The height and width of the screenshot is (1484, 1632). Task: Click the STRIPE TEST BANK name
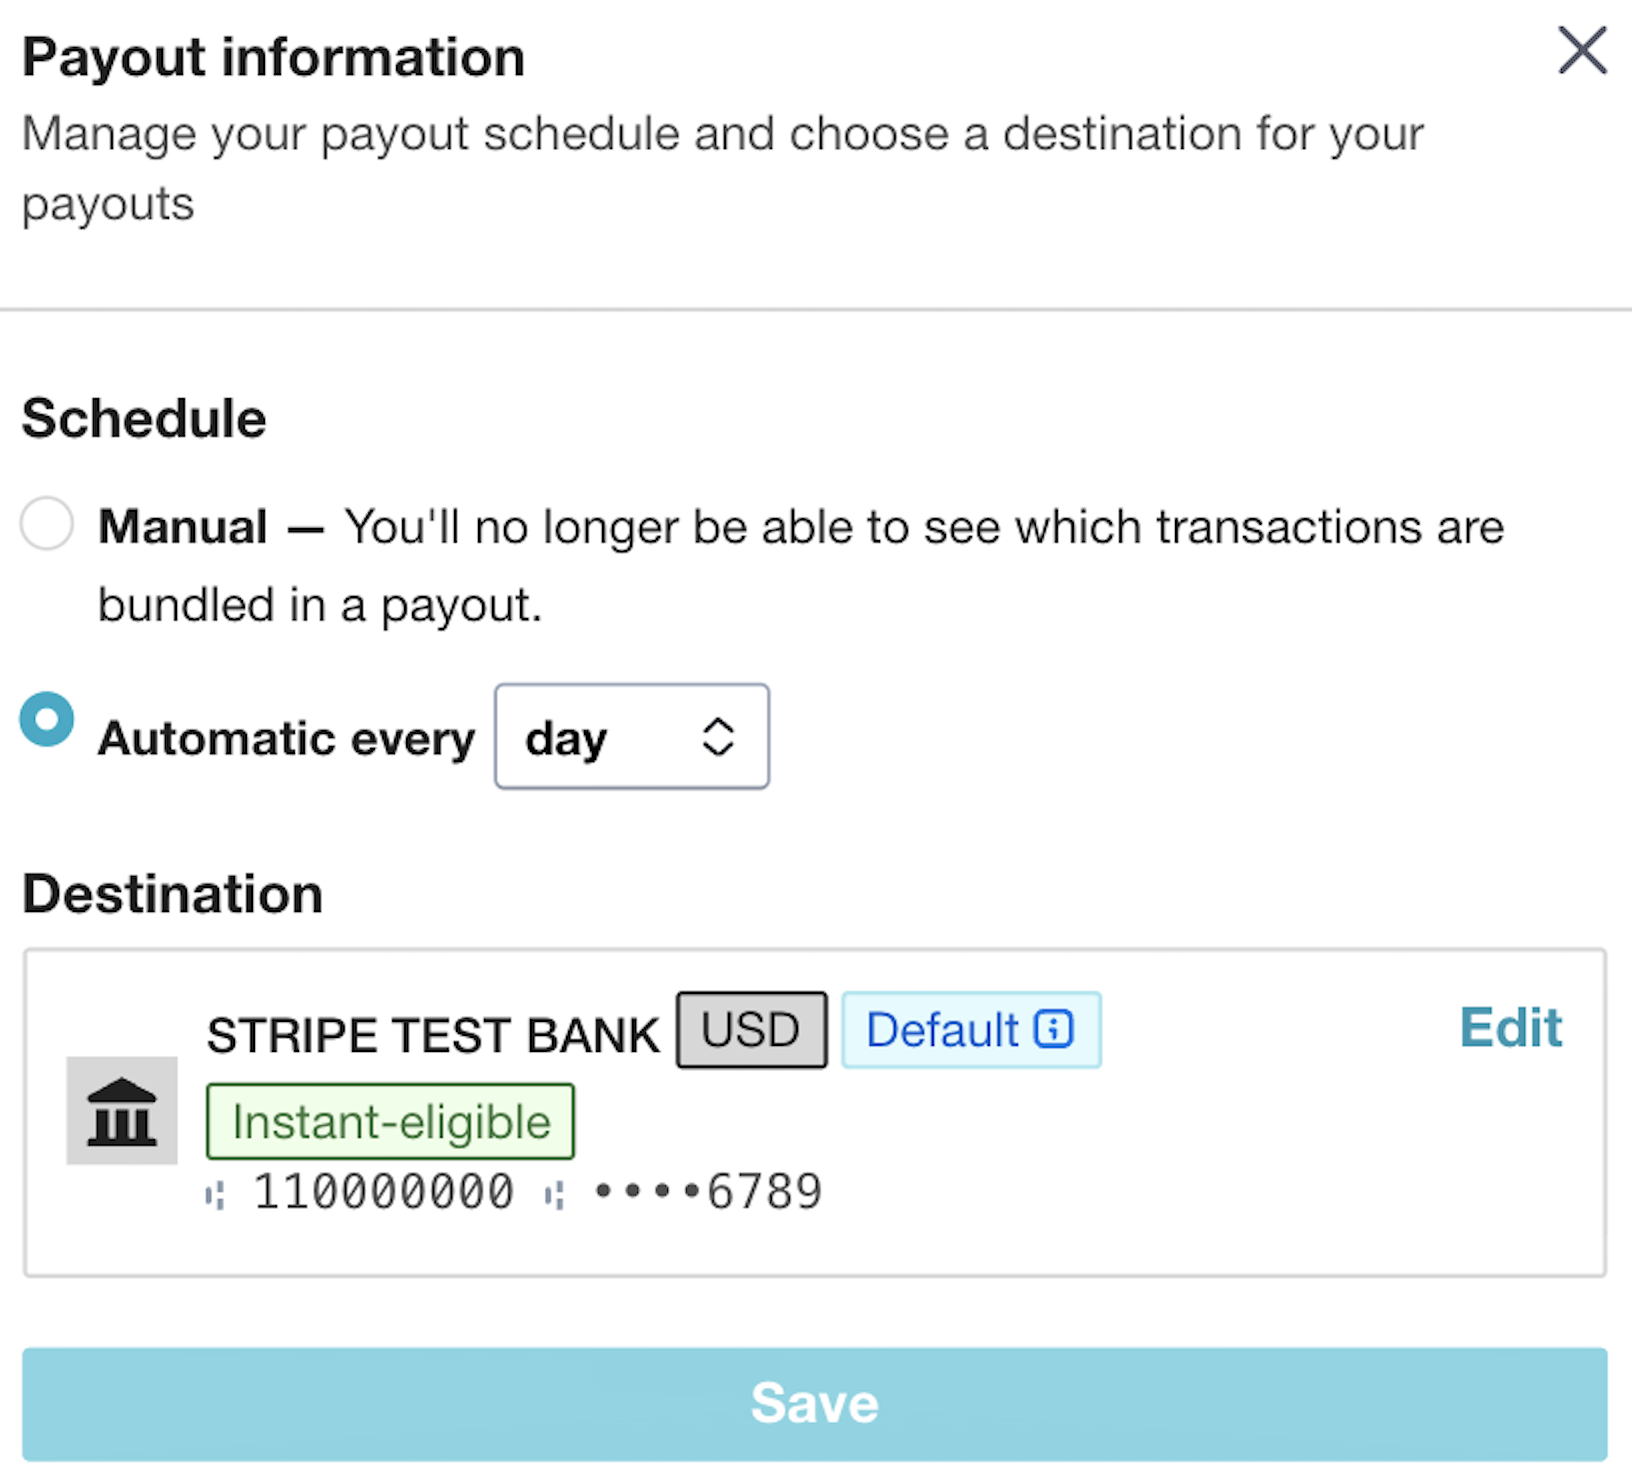pyautogui.click(x=432, y=1035)
